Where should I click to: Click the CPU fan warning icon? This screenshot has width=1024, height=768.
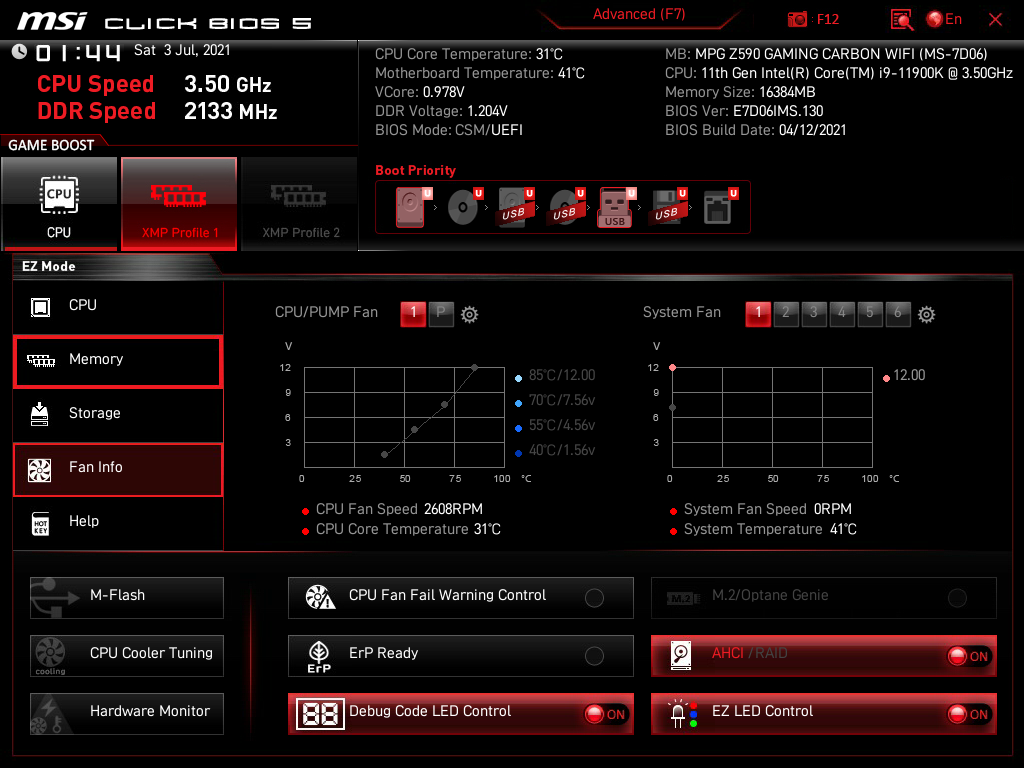(320, 597)
